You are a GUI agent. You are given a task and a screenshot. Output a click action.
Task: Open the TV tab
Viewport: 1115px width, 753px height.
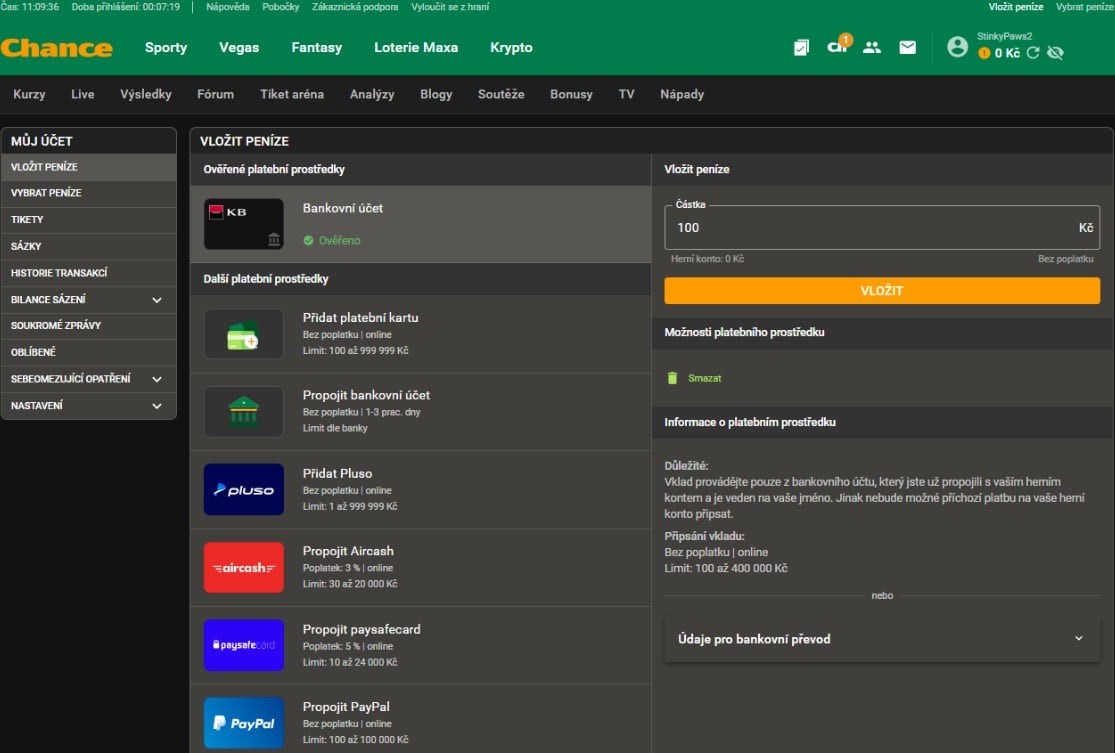click(626, 94)
